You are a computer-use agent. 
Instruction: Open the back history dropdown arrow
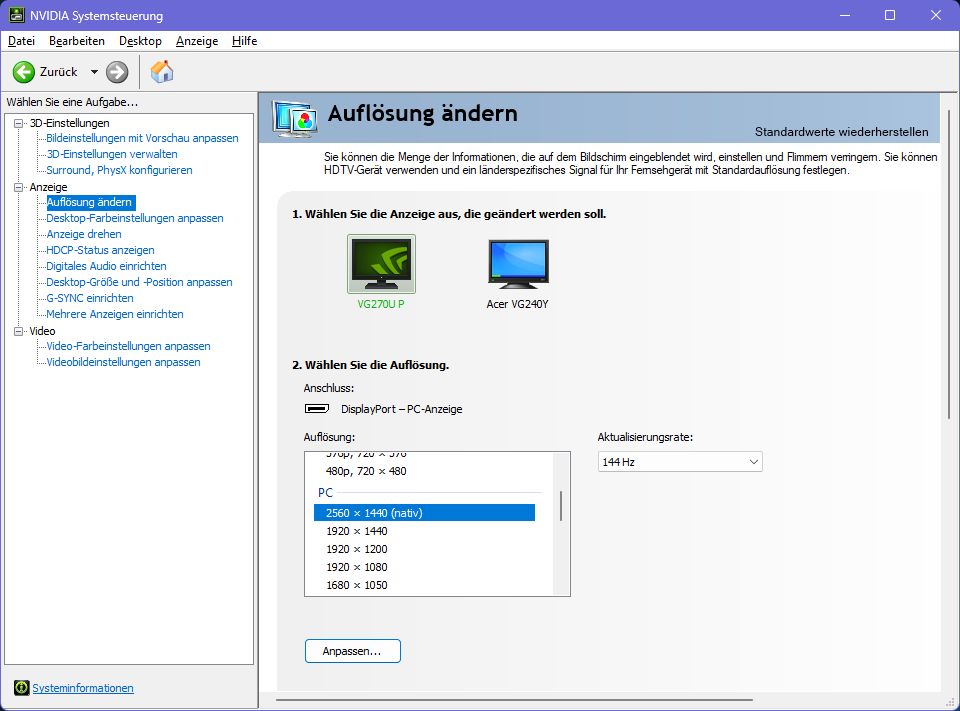(x=94, y=72)
